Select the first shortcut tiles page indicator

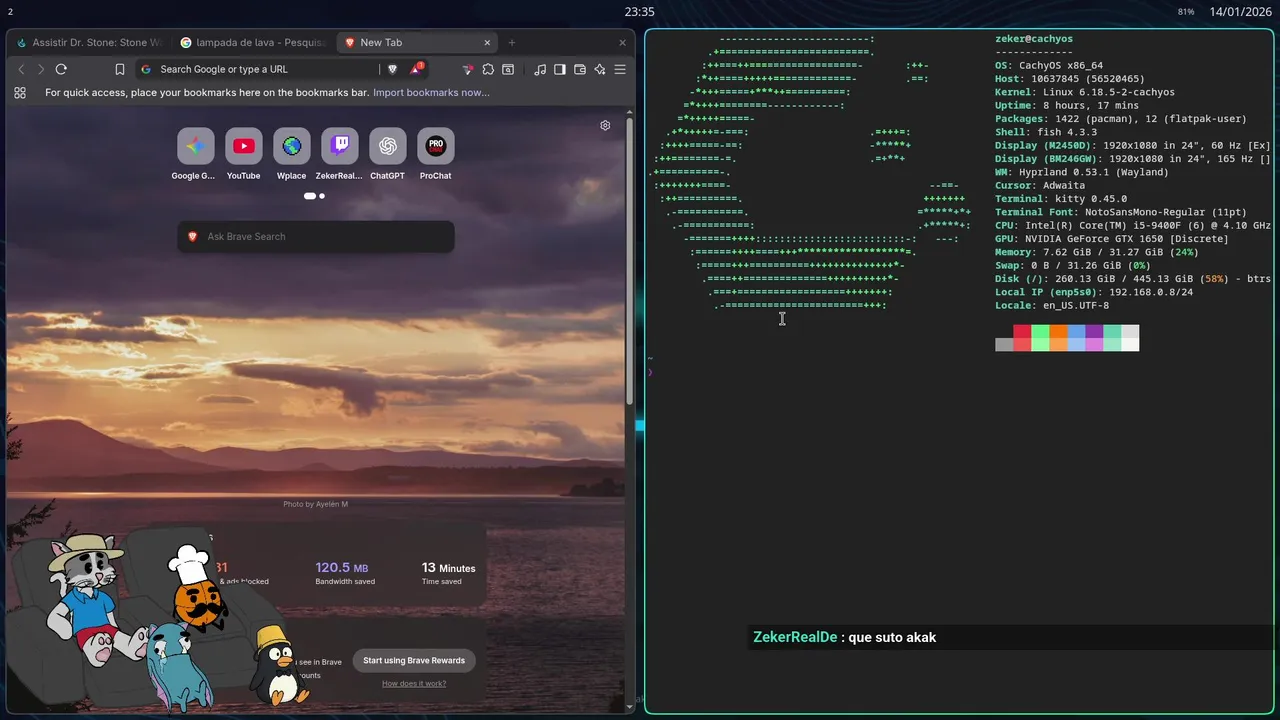pyautogui.click(x=310, y=196)
